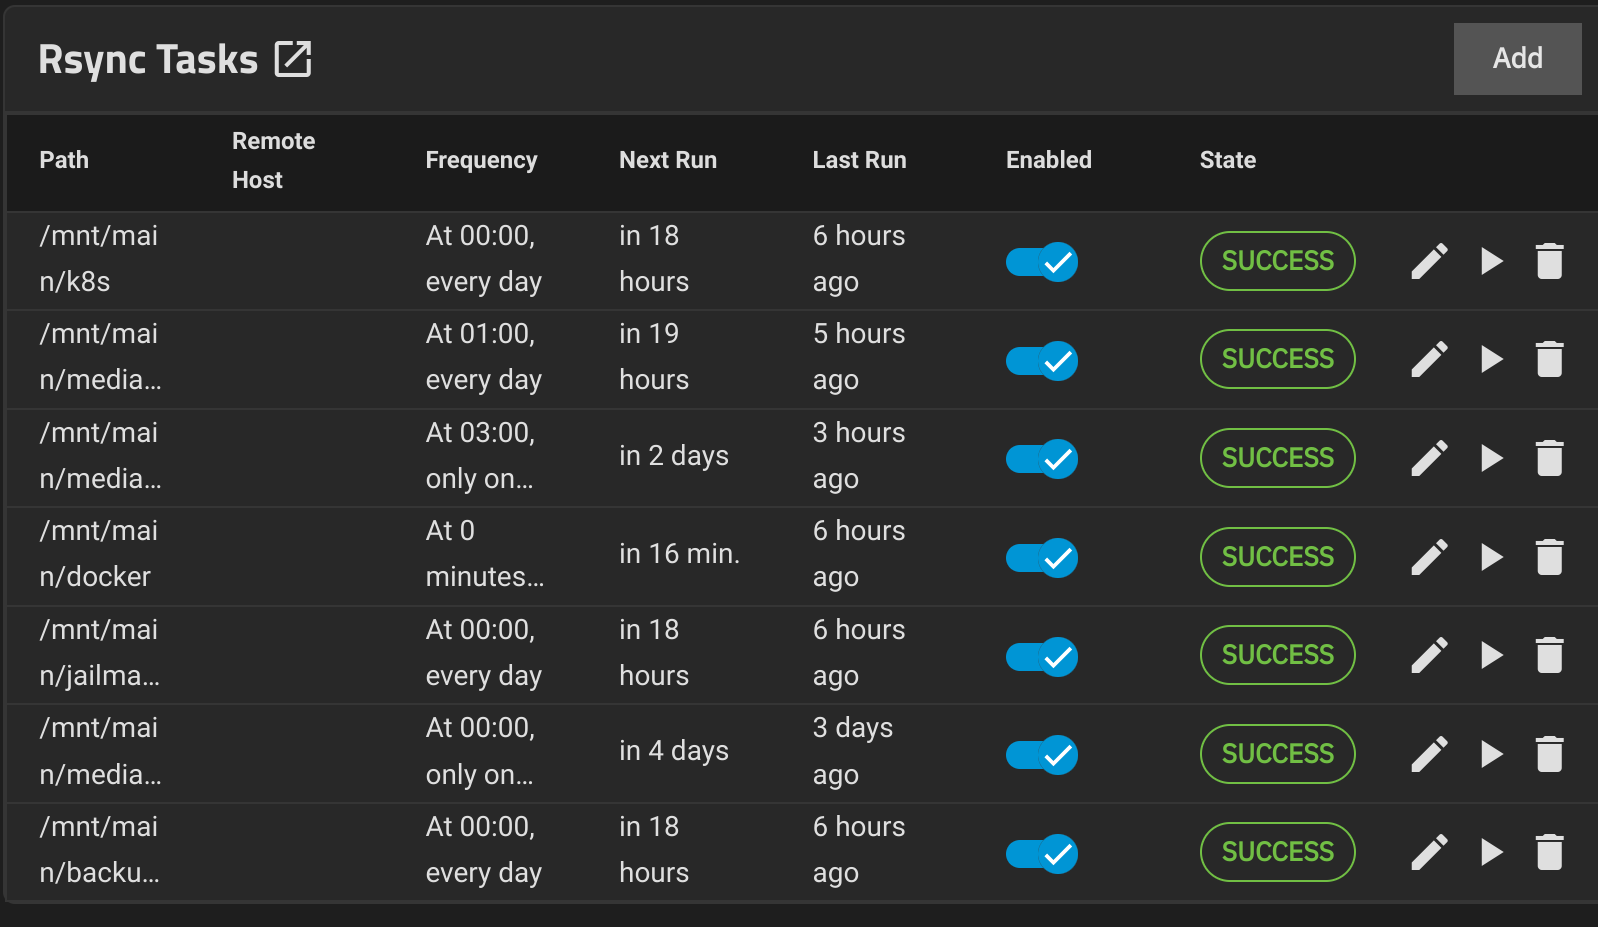Viewport: 1598px width, 927px height.
Task: Delete the media task scheduled at 03:00
Action: tap(1549, 458)
